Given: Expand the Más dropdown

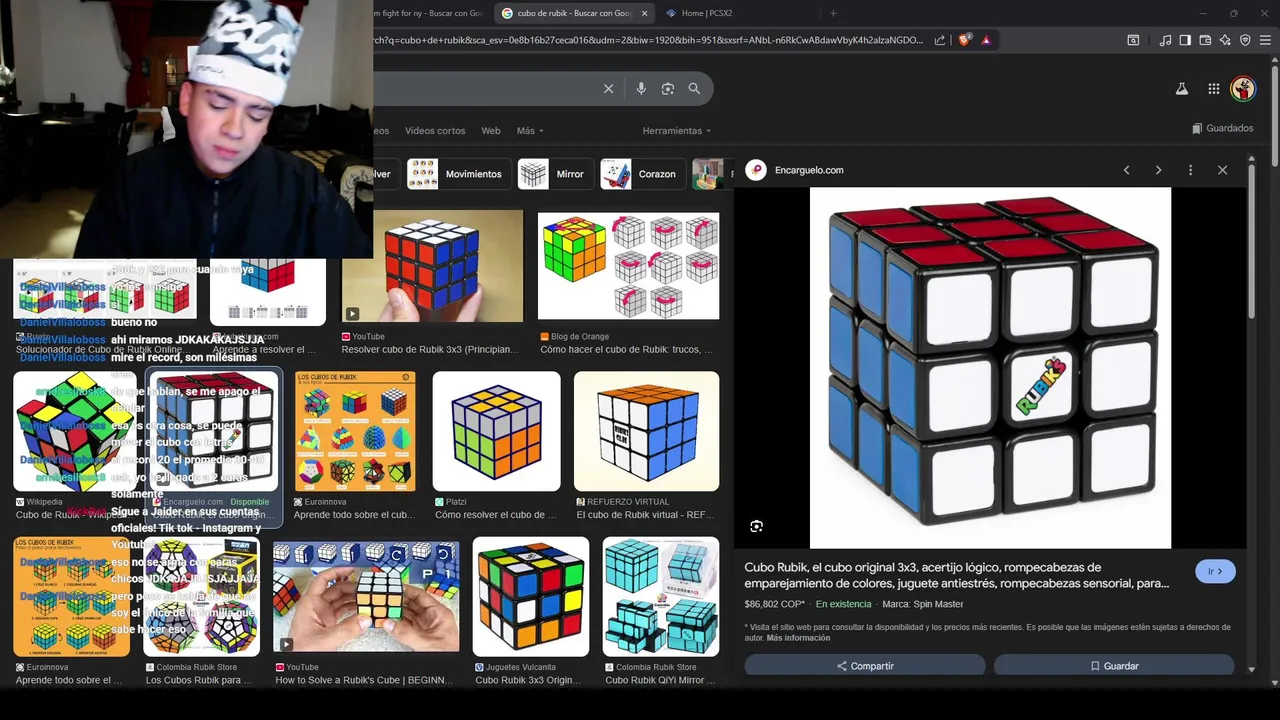Looking at the screenshot, I should point(530,131).
